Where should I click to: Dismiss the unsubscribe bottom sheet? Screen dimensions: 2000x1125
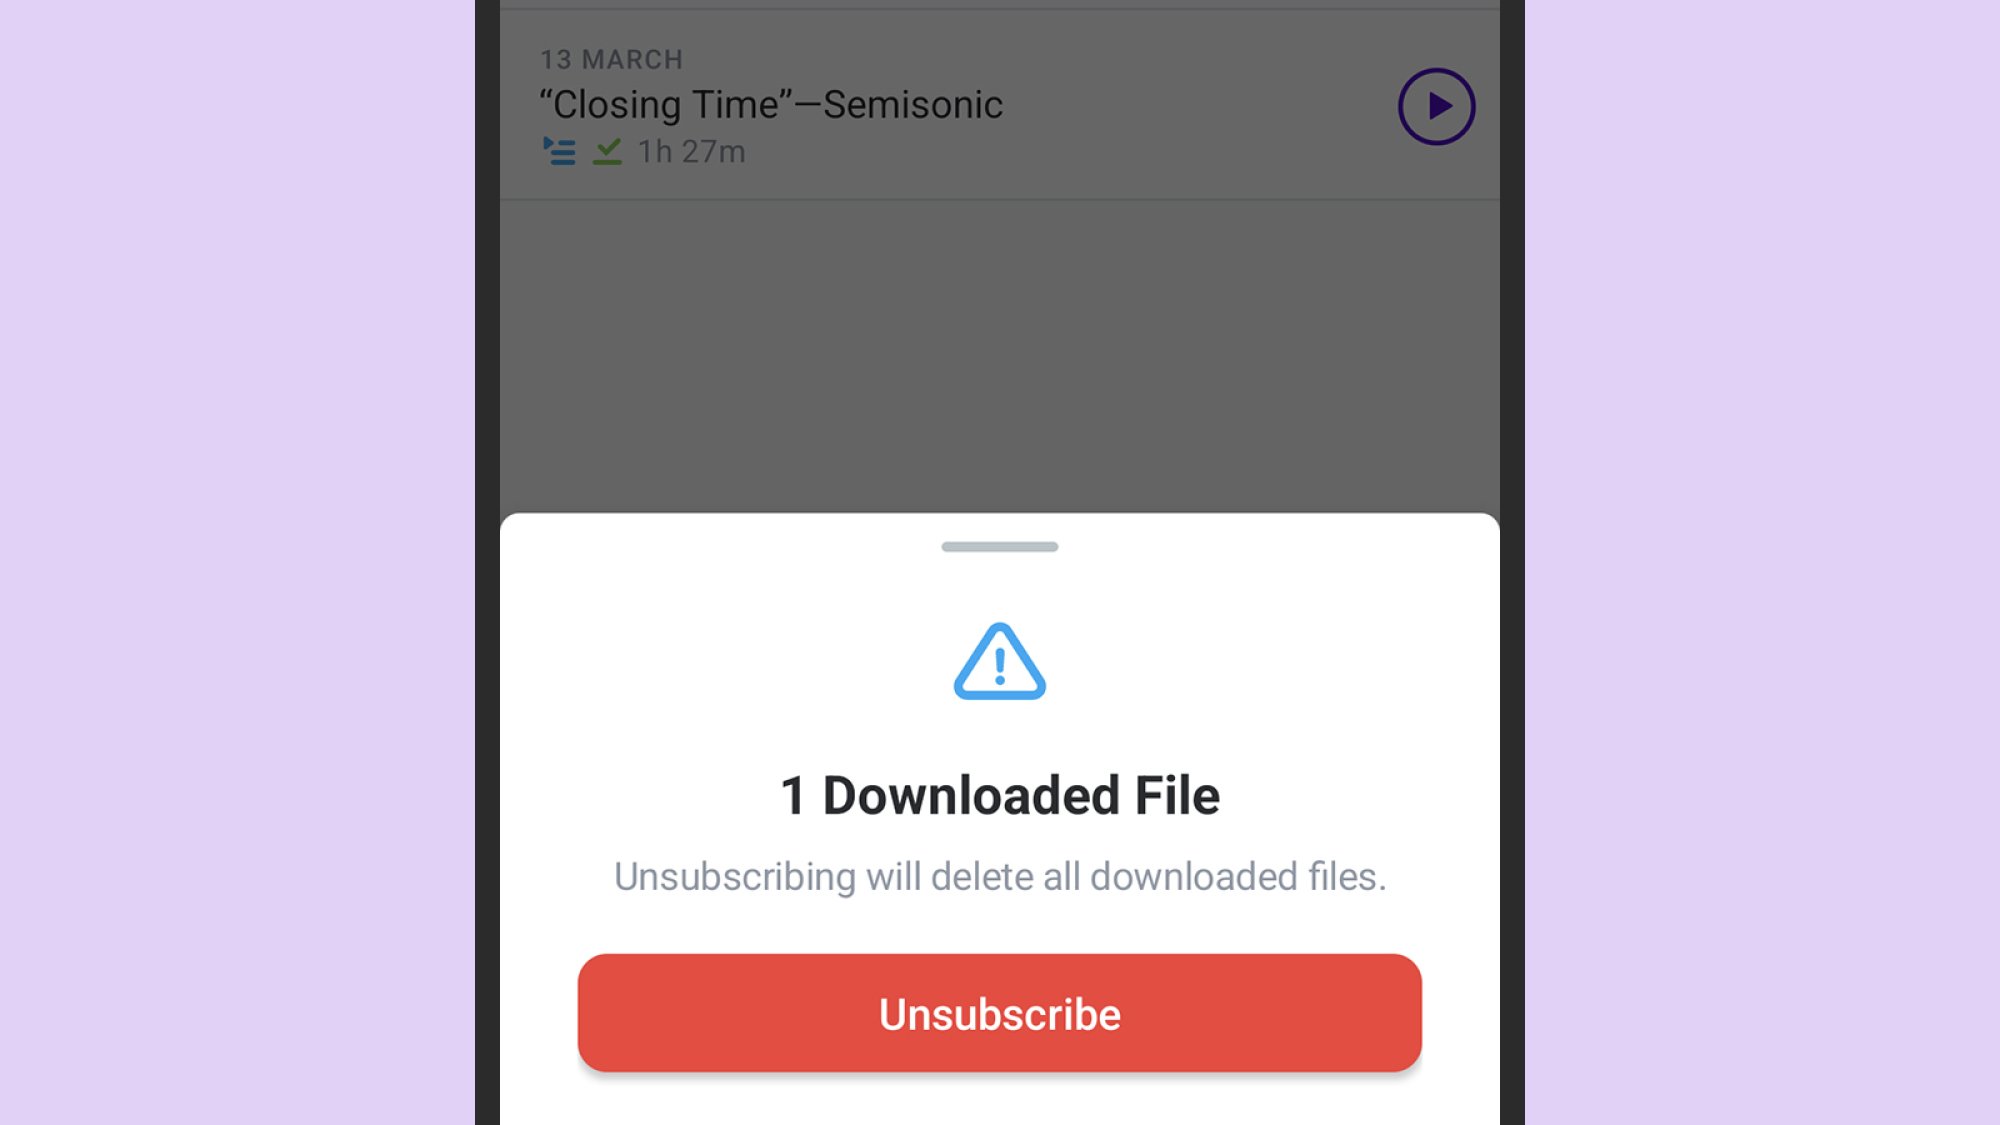pyautogui.click(x=999, y=343)
